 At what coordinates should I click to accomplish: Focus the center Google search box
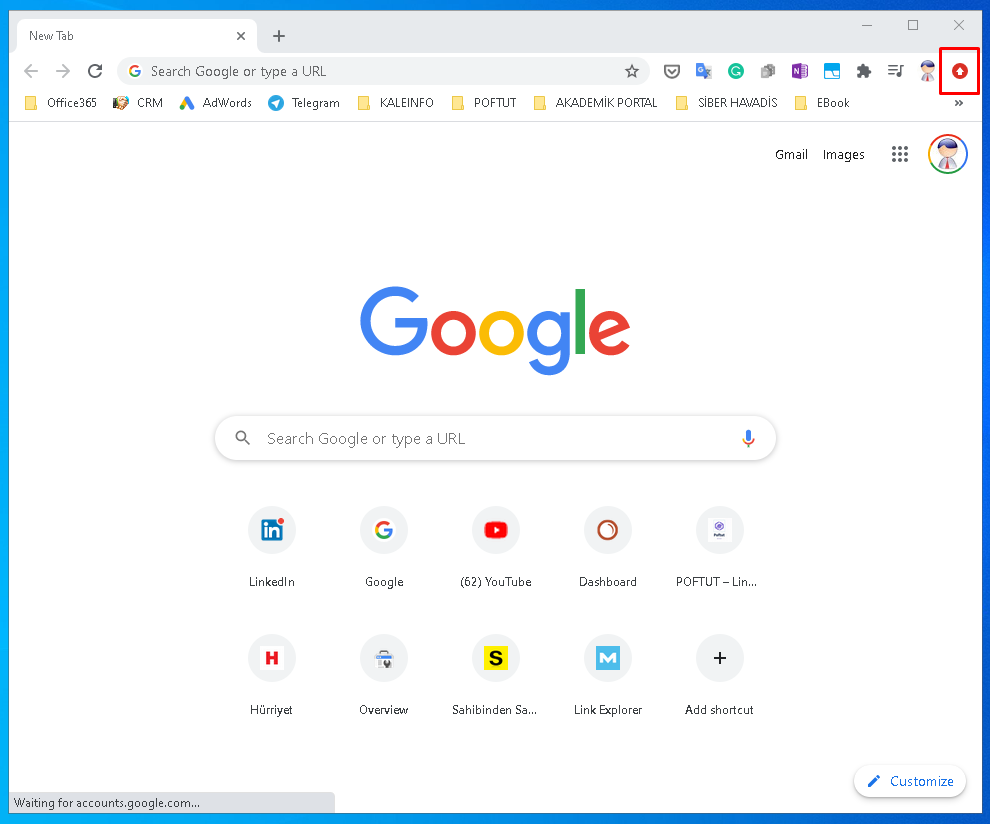495,438
